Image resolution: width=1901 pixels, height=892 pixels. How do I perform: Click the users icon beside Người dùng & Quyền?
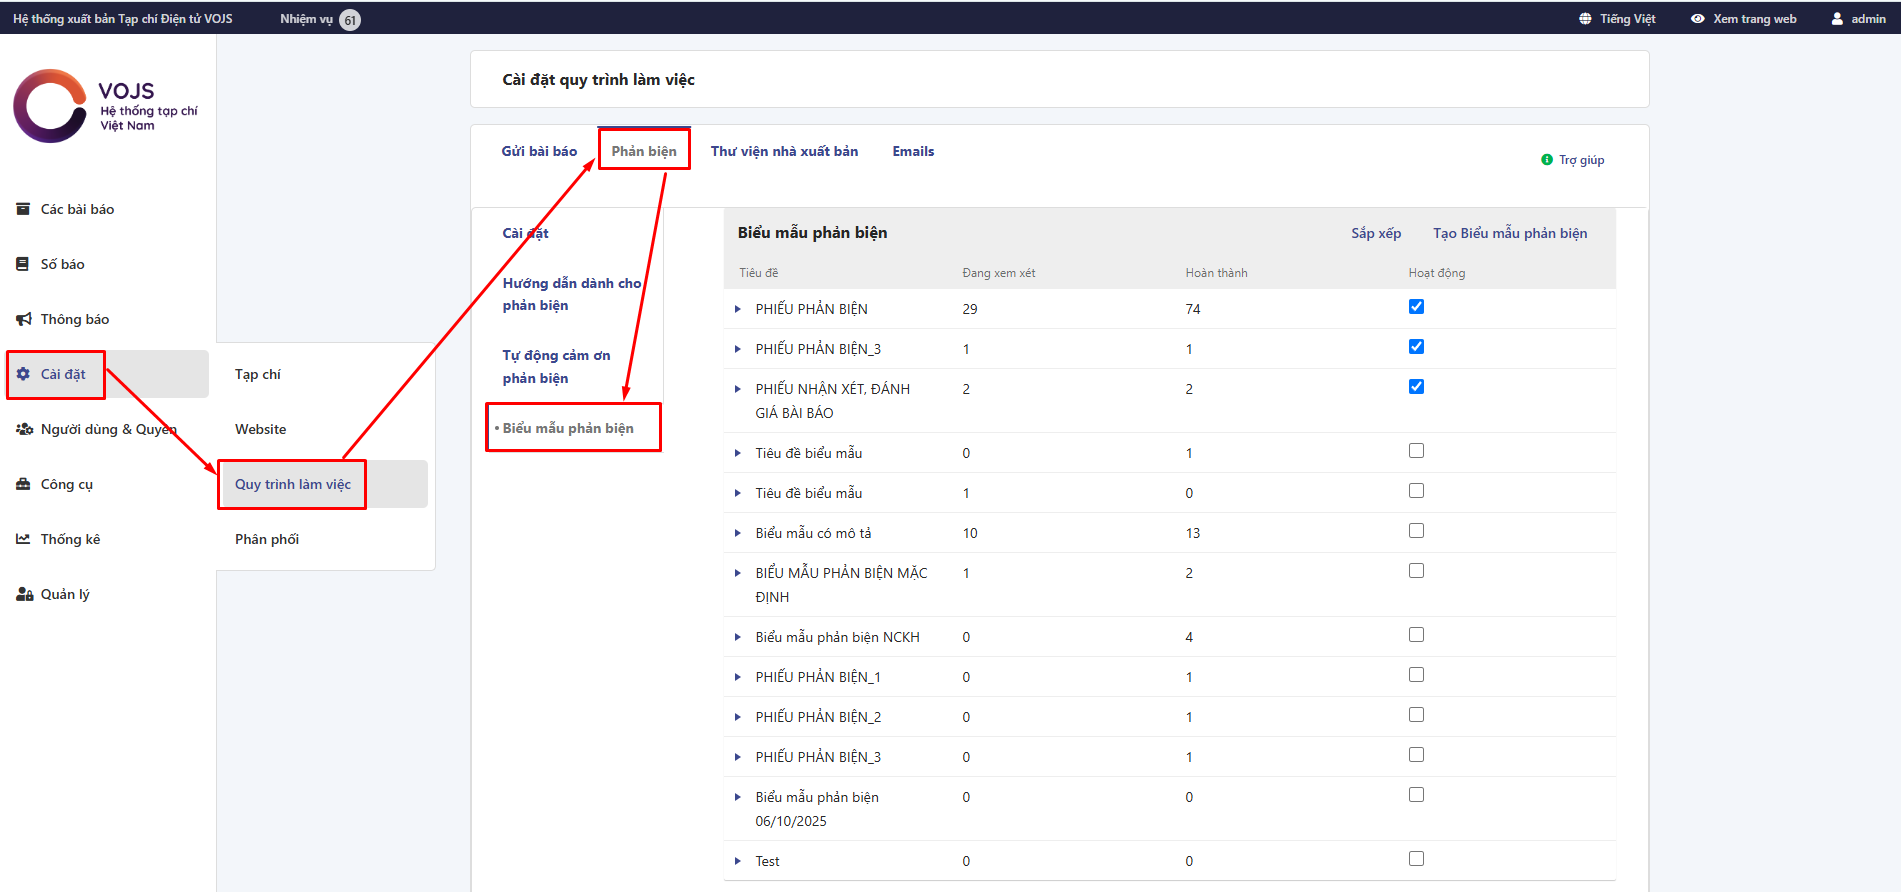(x=24, y=429)
